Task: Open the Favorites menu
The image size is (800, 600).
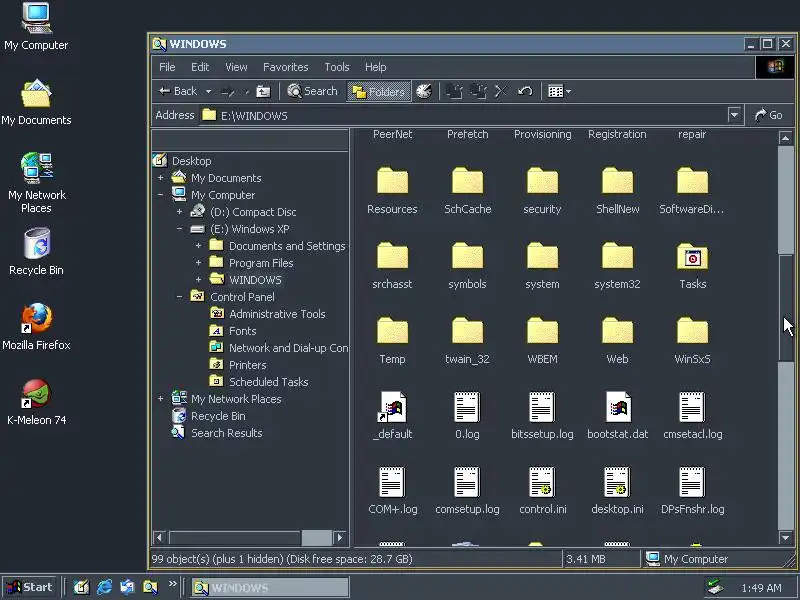Action: point(286,67)
